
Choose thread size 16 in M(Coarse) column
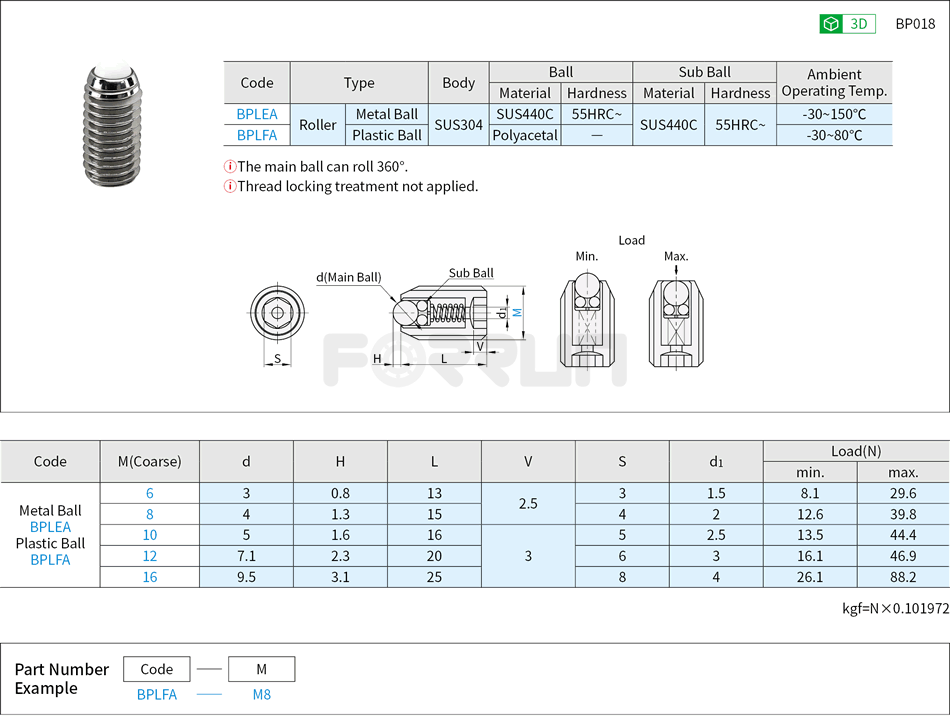pos(150,577)
